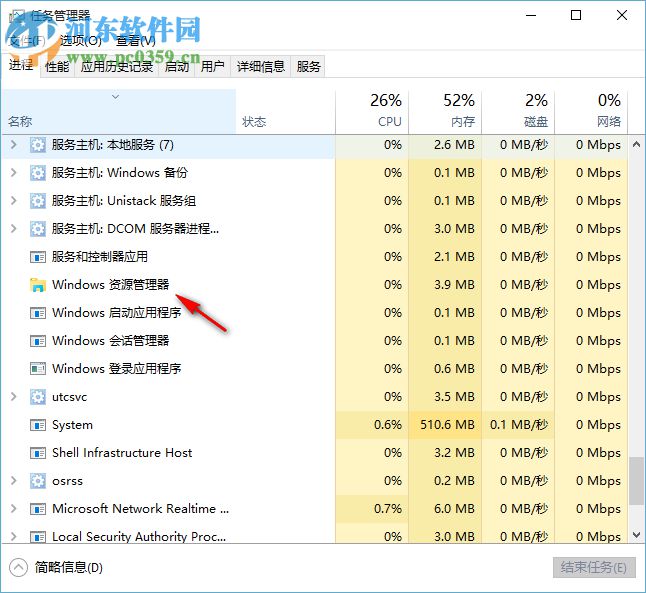Switch to the 应用历史记录 tab
Viewport: 646px width, 593px height.
tap(117, 67)
